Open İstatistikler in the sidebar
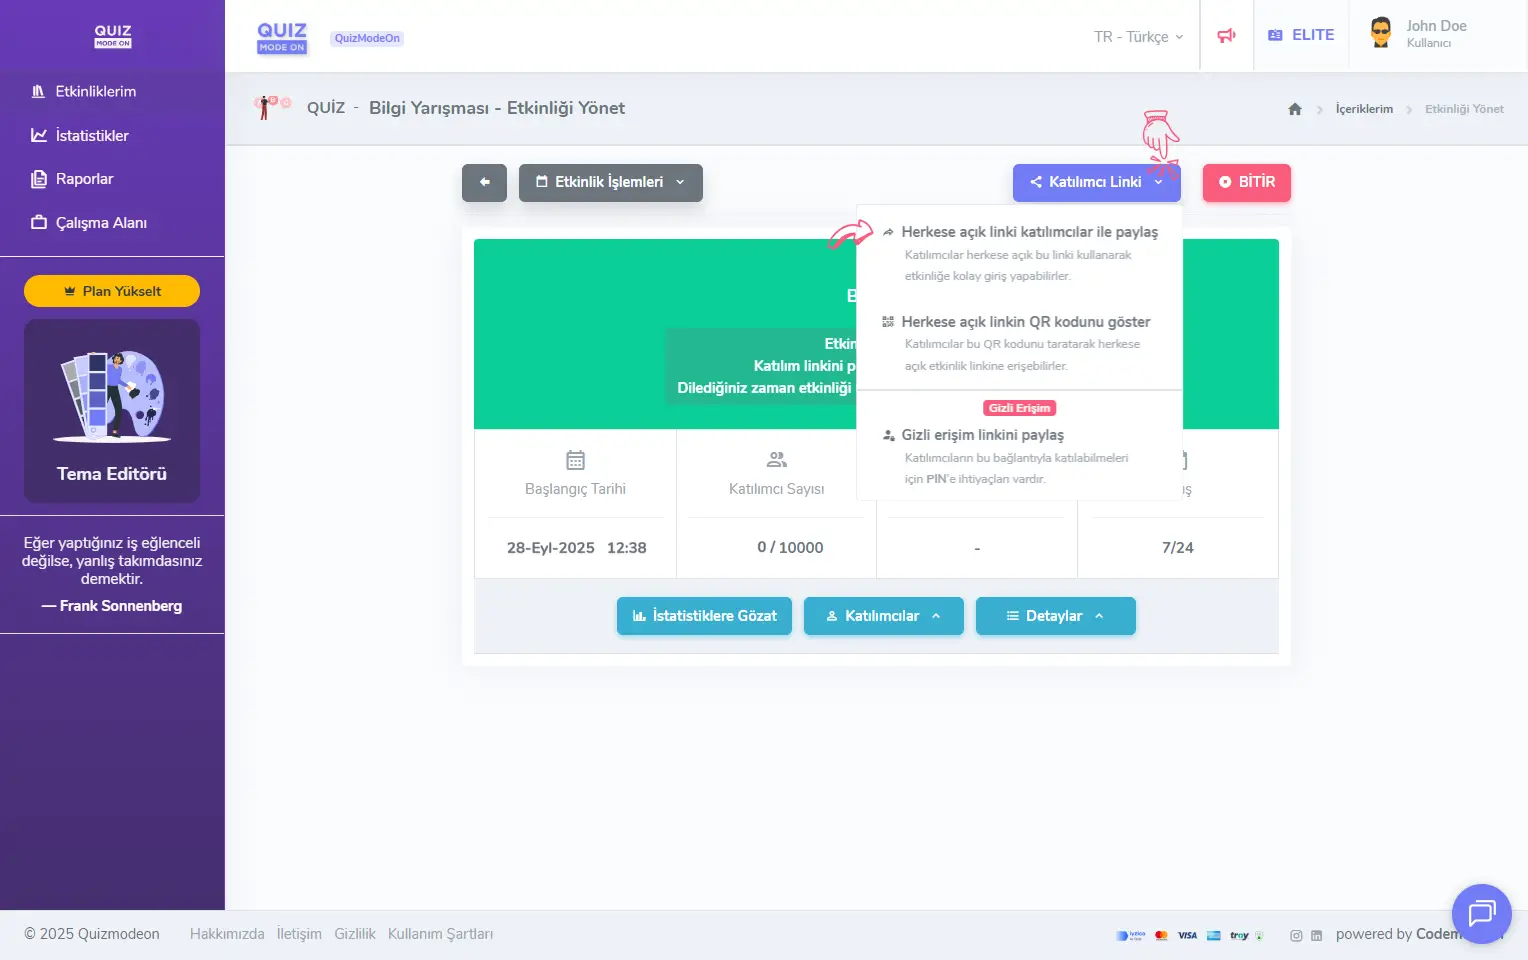 point(91,136)
